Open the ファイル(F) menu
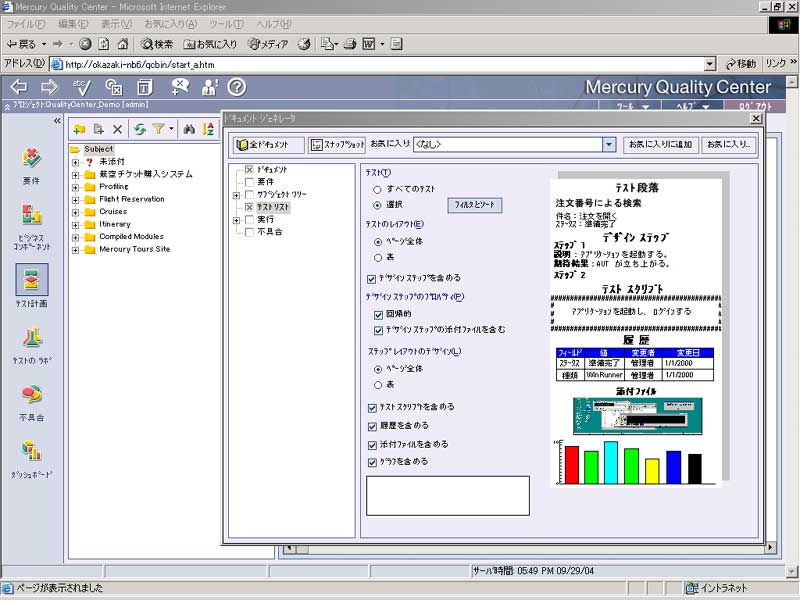Image resolution: width=800 pixels, height=600 pixels. (x=26, y=24)
